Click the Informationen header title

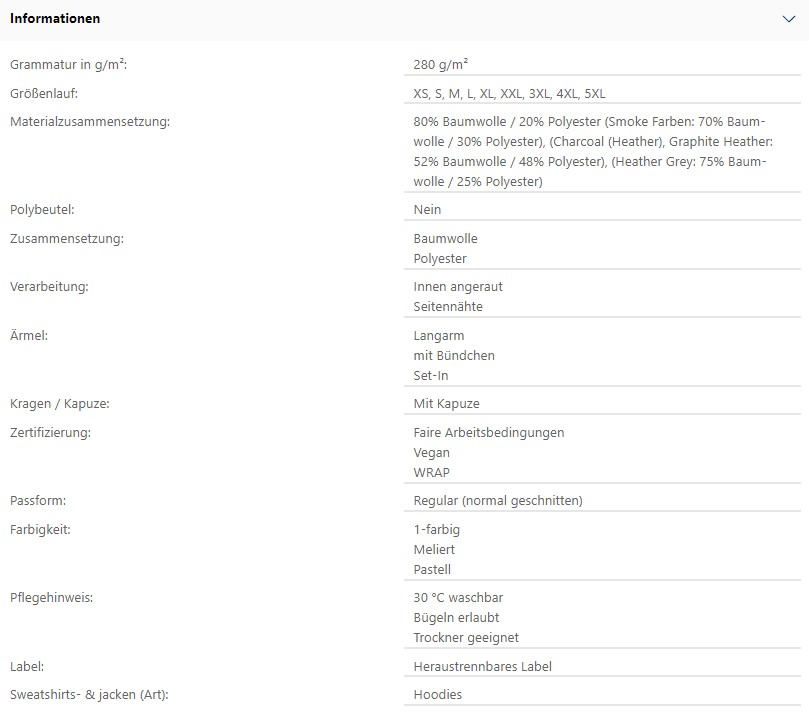[x=55, y=19]
